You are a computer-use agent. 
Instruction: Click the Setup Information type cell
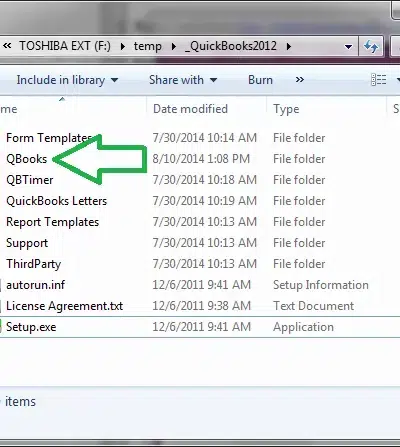[321, 285]
